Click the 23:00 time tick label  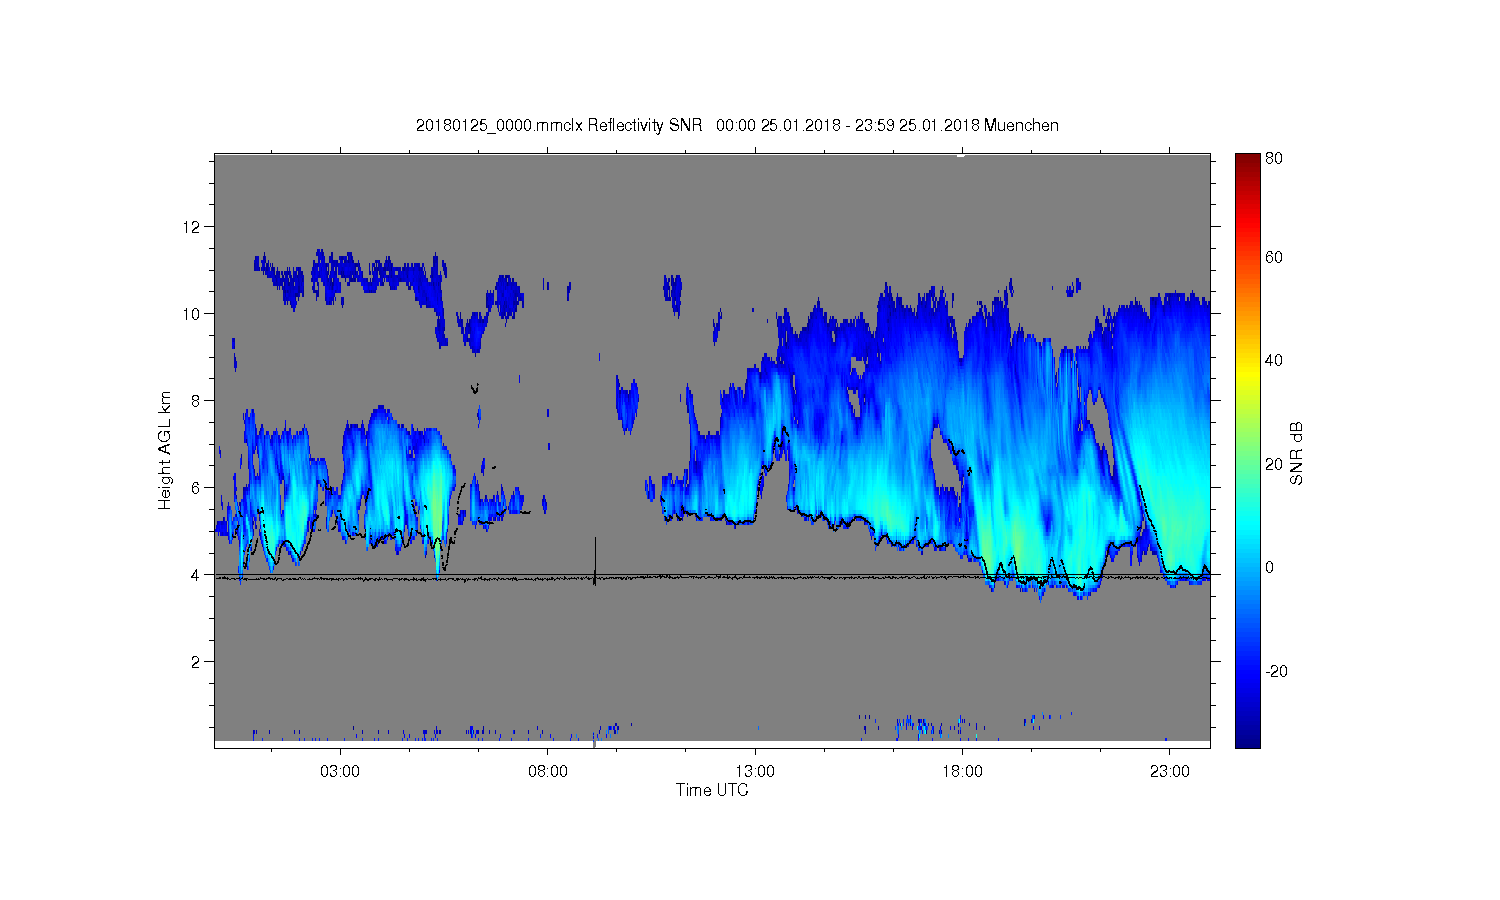pyautogui.click(x=1170, y=771)
